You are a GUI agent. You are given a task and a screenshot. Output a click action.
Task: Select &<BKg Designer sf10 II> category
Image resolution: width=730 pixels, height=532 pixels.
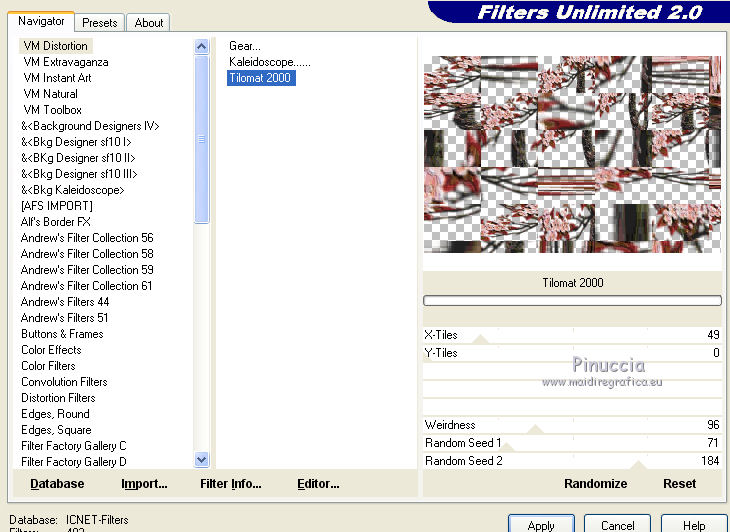[x=78, y=158]
